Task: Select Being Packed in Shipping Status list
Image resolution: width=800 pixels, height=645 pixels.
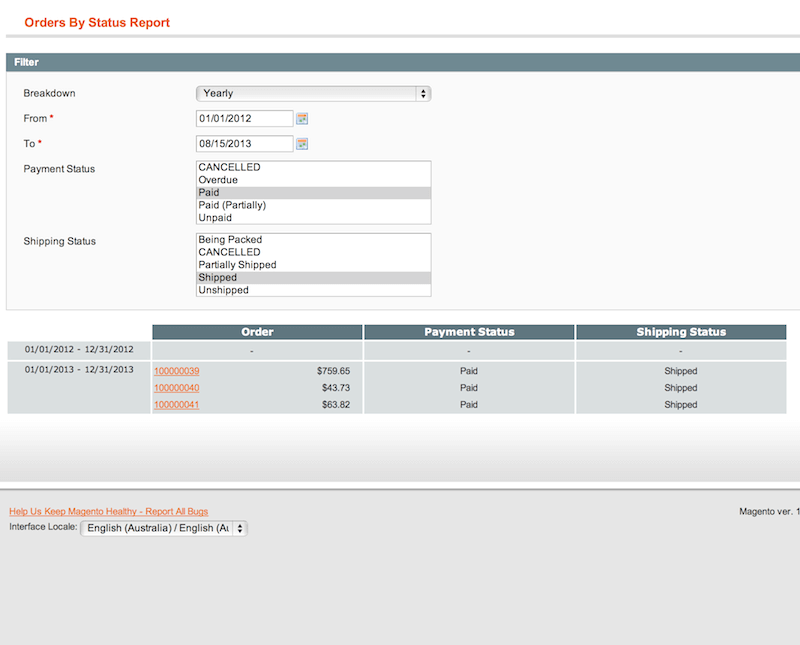Action: [230, 240]
